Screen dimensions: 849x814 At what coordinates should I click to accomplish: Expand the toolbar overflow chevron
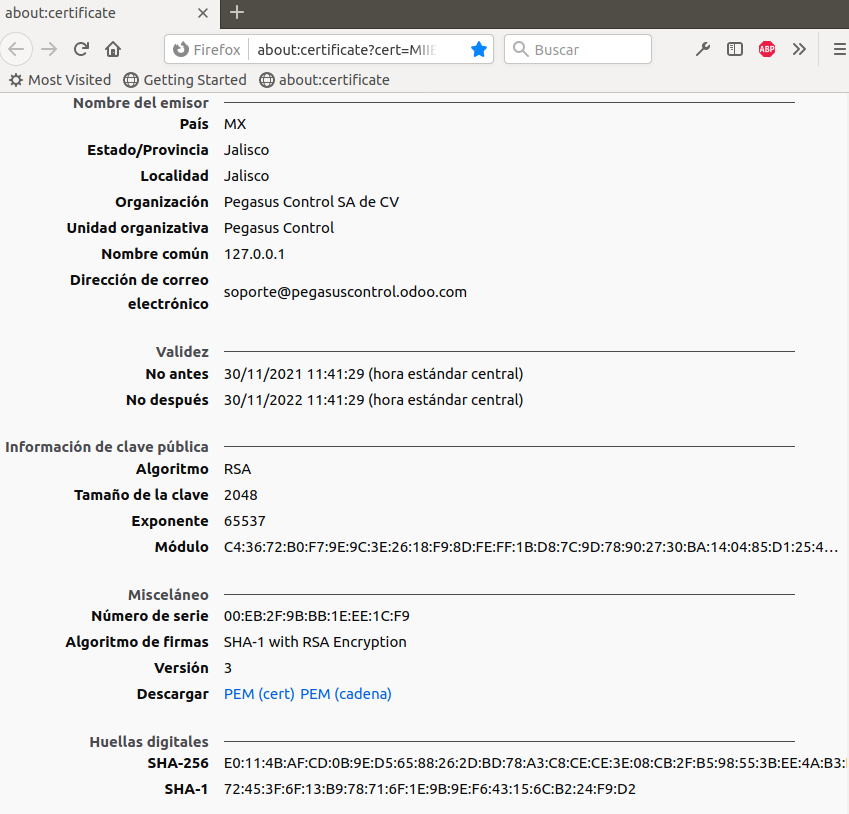pos(798,48)
